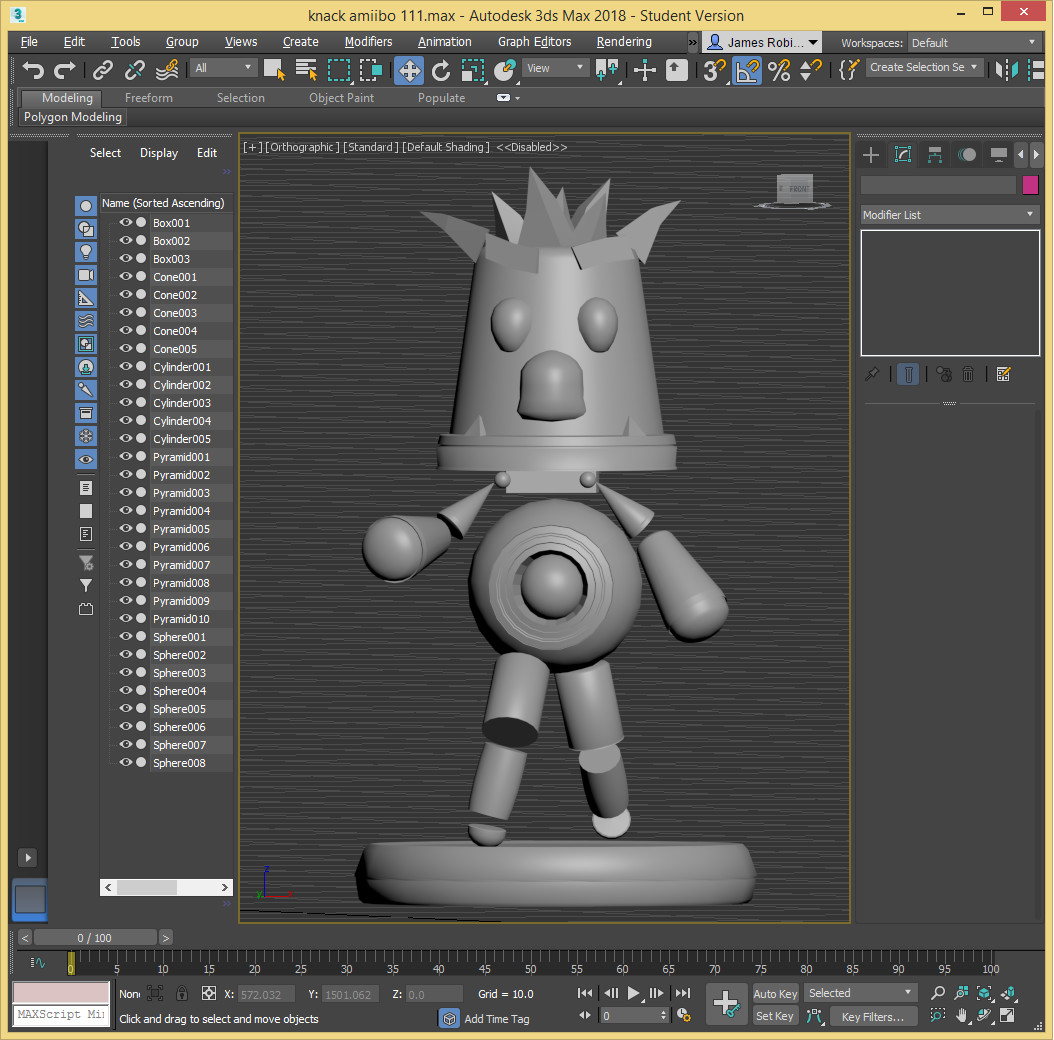Open the Select Object tool
The image size is (1054, 1040).
[x=273, y=71]
